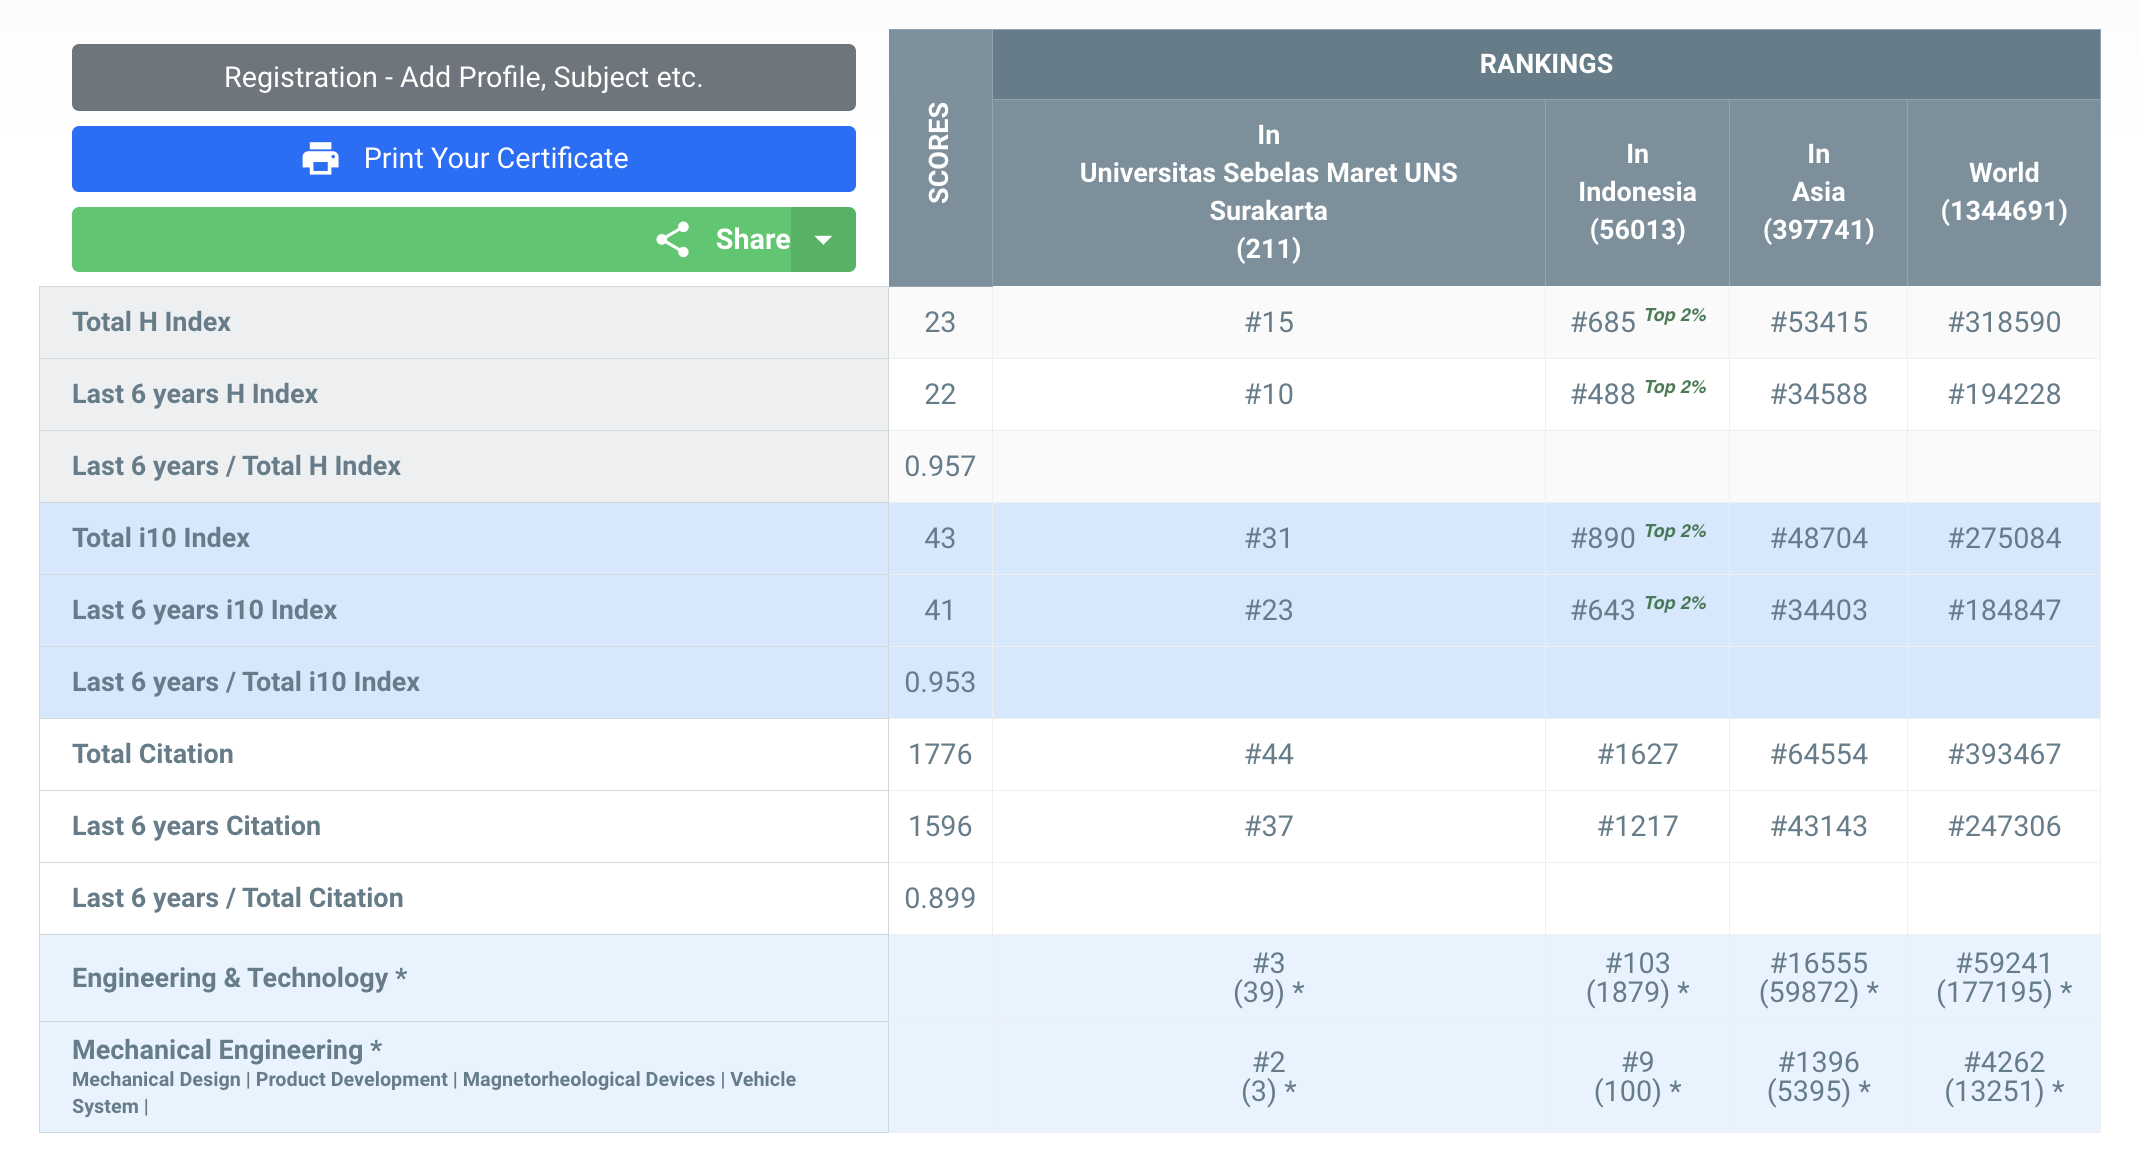This screenshot has width=2141, height=1167.
Task: Click the Magnetorheological Devices keyword
Action: 588,1080
